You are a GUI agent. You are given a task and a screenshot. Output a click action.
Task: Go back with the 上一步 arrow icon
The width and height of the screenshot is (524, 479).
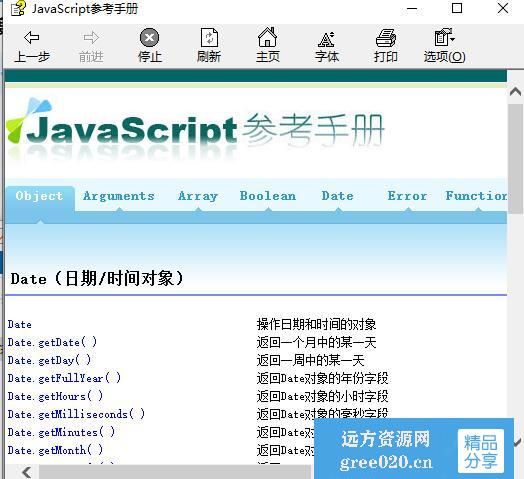tap(32, 37)
